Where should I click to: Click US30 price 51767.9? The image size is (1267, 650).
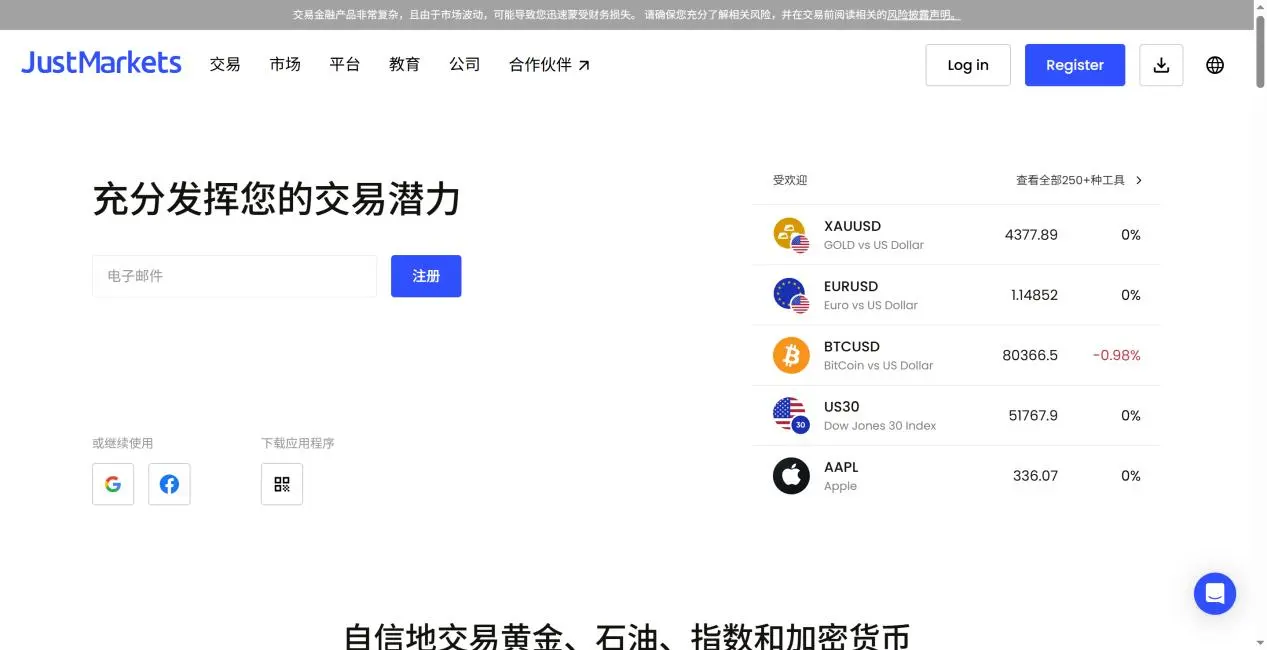click(1033, 415)
